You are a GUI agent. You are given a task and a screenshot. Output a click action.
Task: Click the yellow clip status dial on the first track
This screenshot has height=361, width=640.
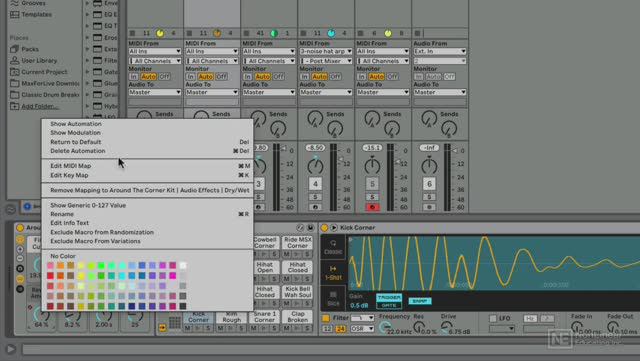pyautogui.click(x=160, y=33)
